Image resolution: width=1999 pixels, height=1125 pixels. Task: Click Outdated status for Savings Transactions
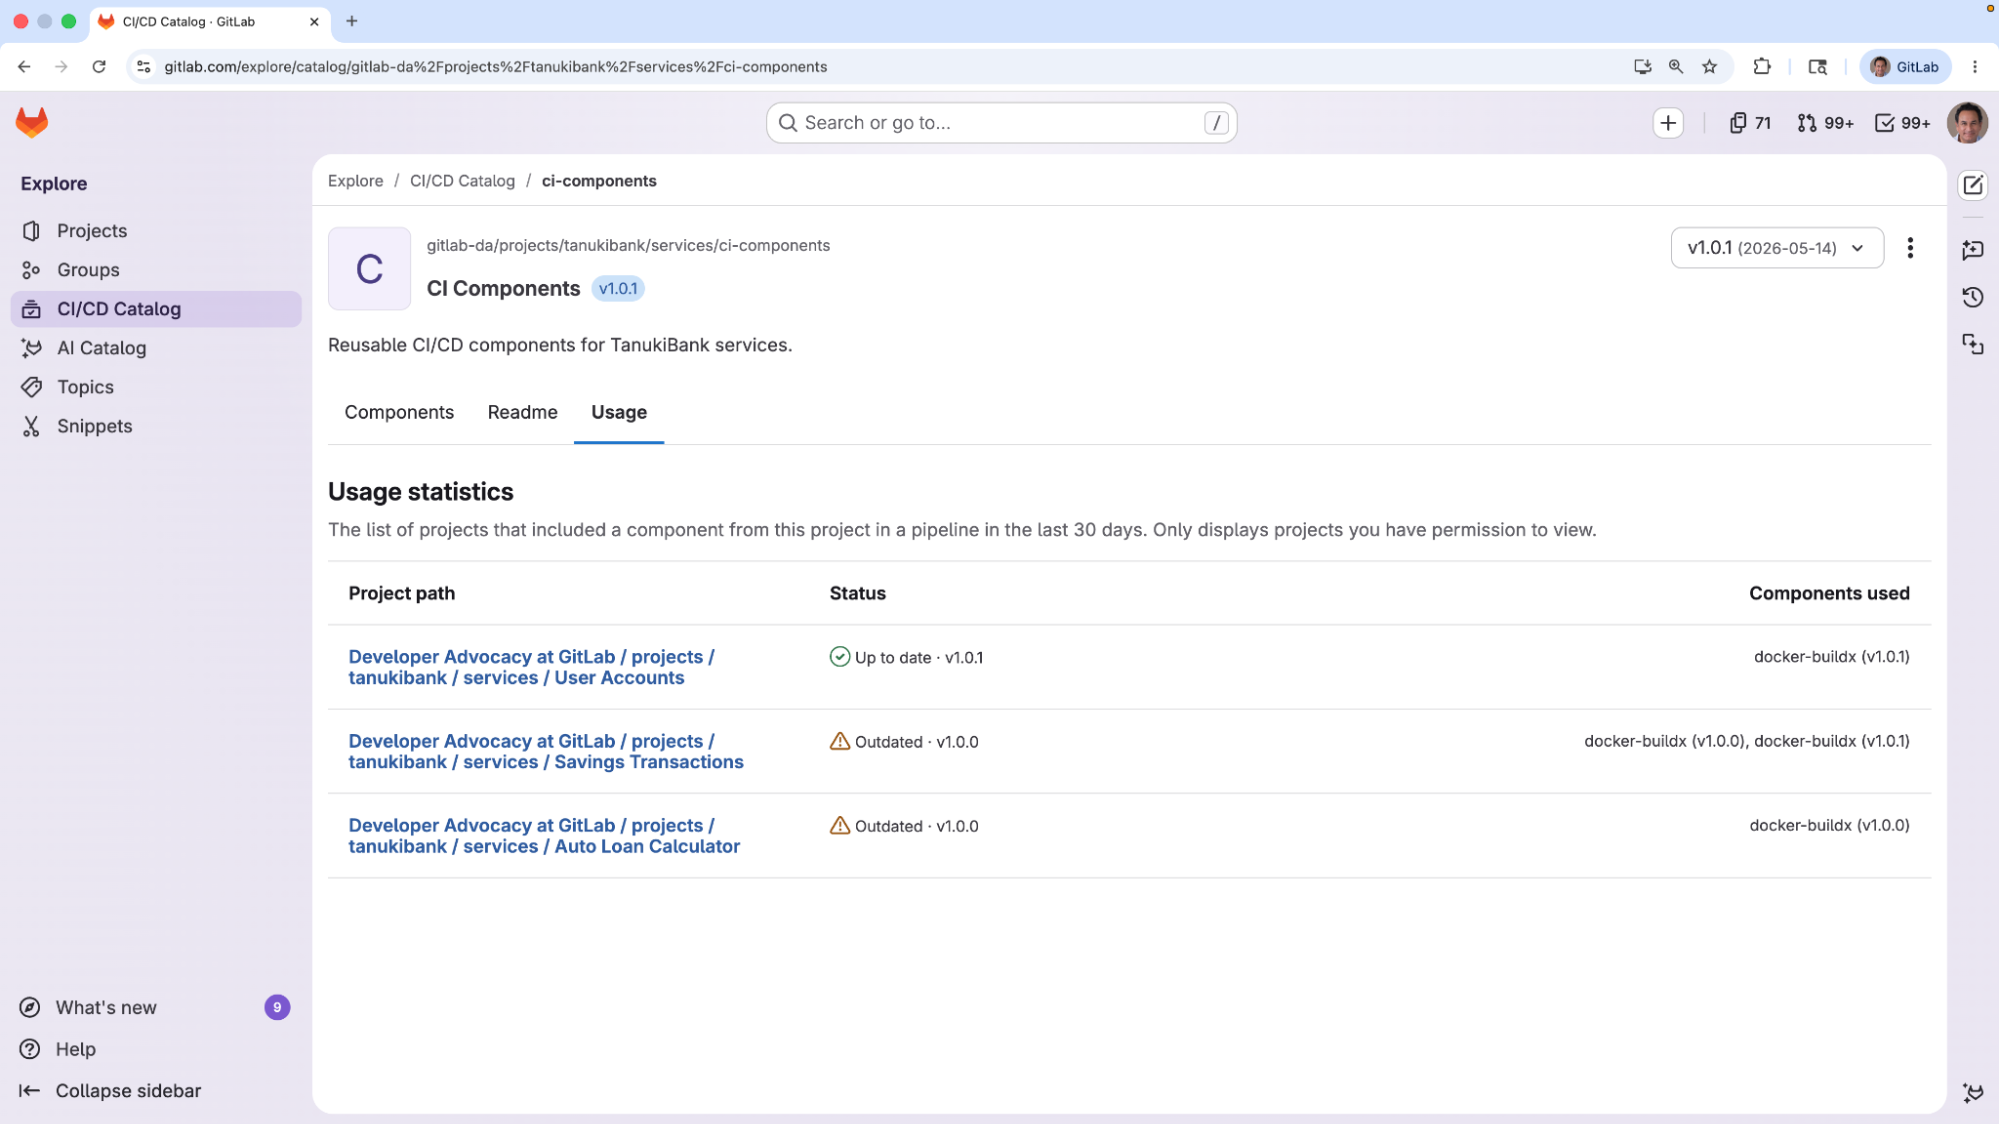click(904, 742)
